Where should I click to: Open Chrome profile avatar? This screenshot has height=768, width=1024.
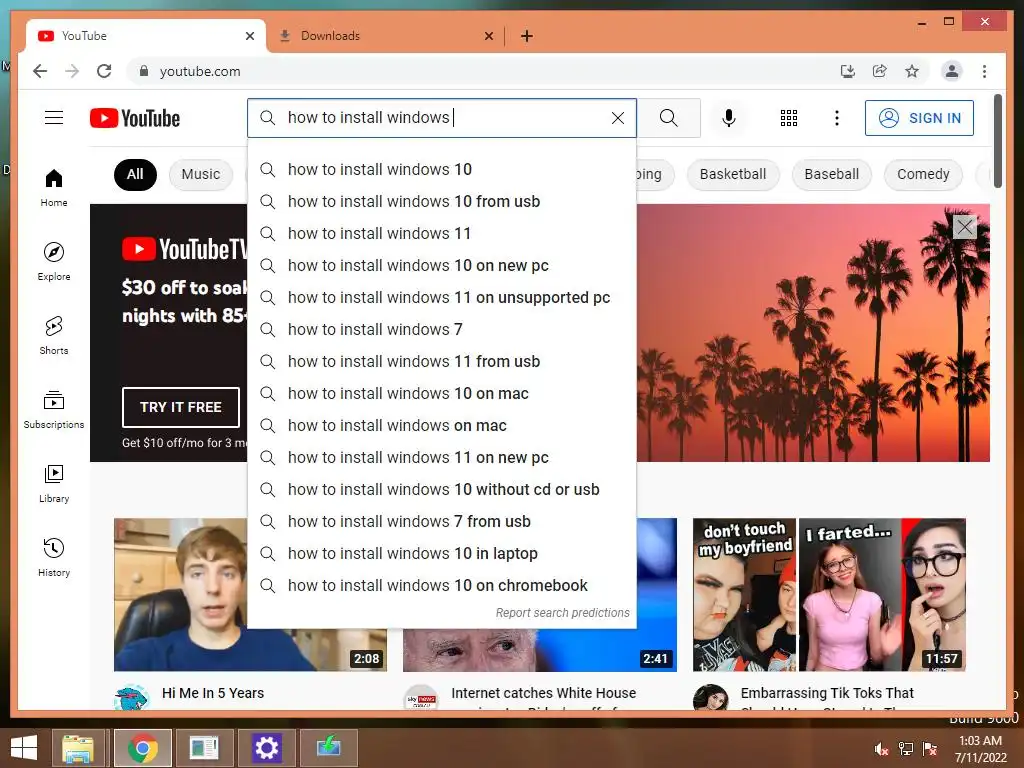click(952, 71)
